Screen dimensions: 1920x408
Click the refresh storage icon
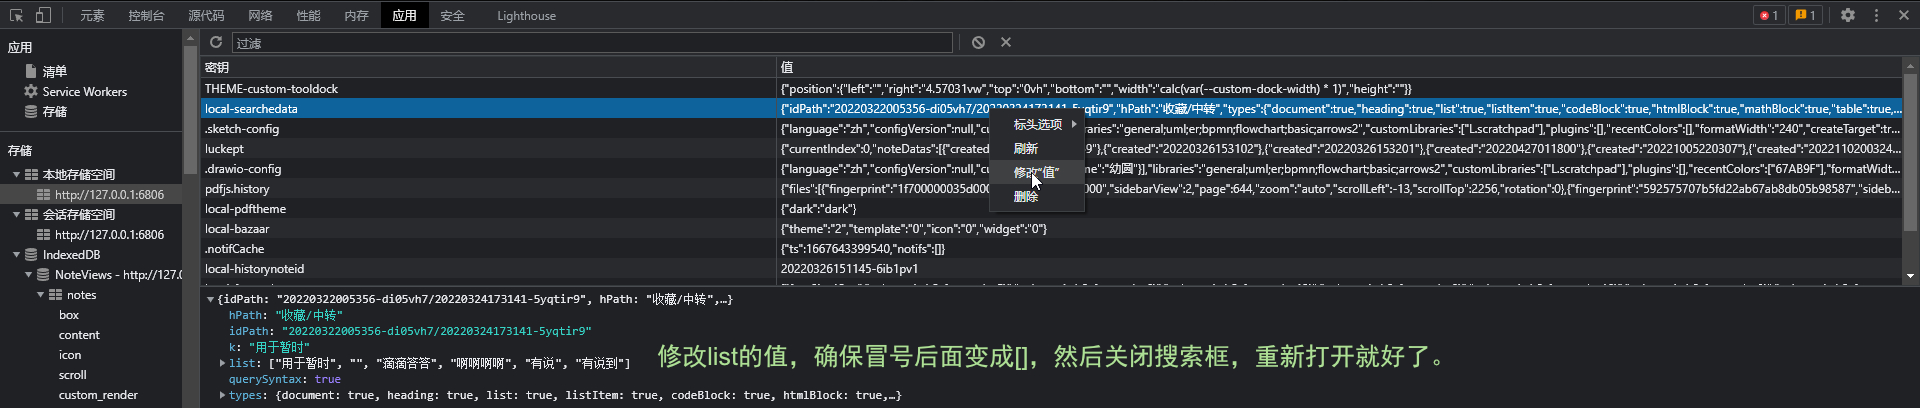pos(216,42)
